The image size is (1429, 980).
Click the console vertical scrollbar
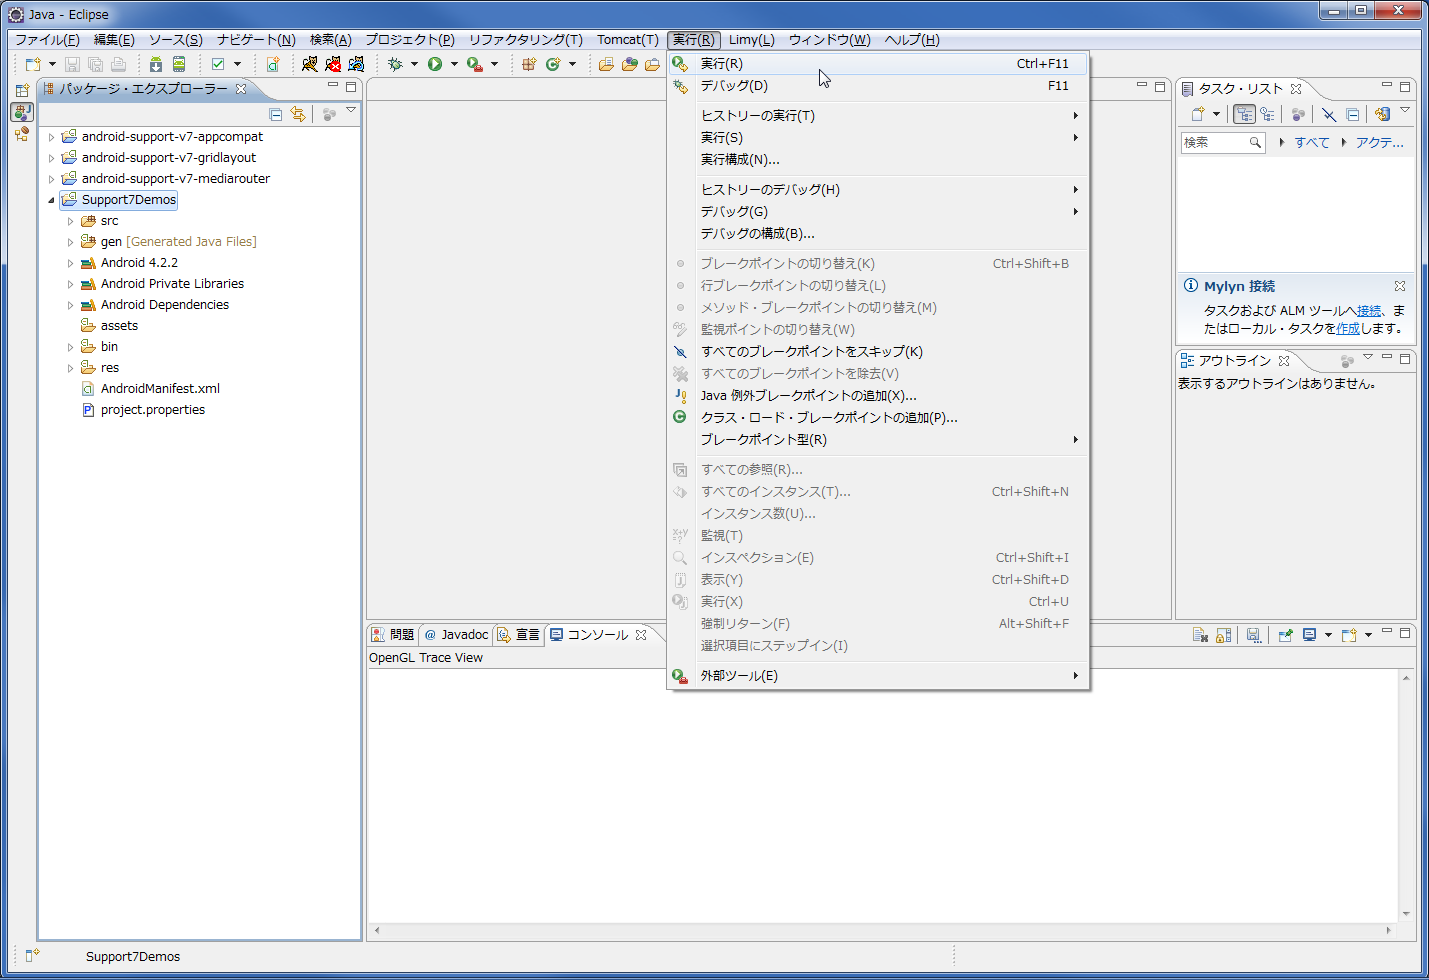click(x=1406, y=795)
